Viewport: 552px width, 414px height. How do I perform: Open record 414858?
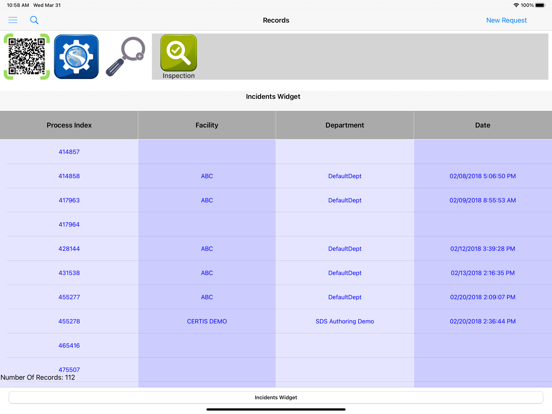coord(69,176)
